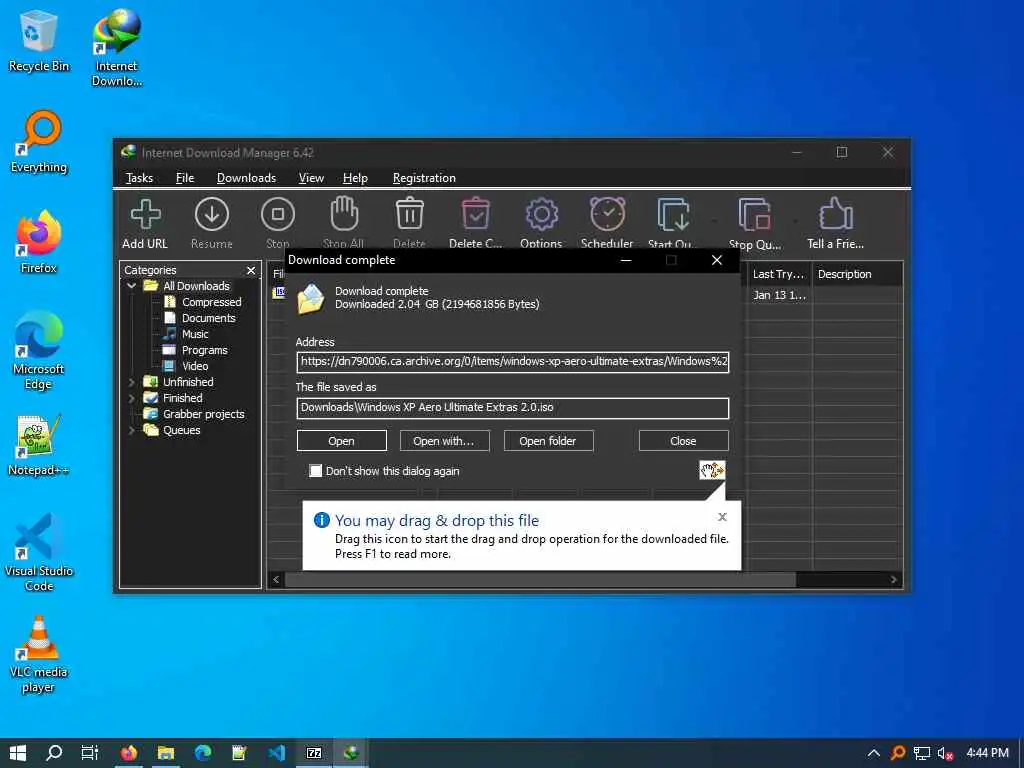This screenshot has height=768, width=1024.
Task: Click the 'Jan 13 1...' last try cell
Action: (x=778, y=295)
